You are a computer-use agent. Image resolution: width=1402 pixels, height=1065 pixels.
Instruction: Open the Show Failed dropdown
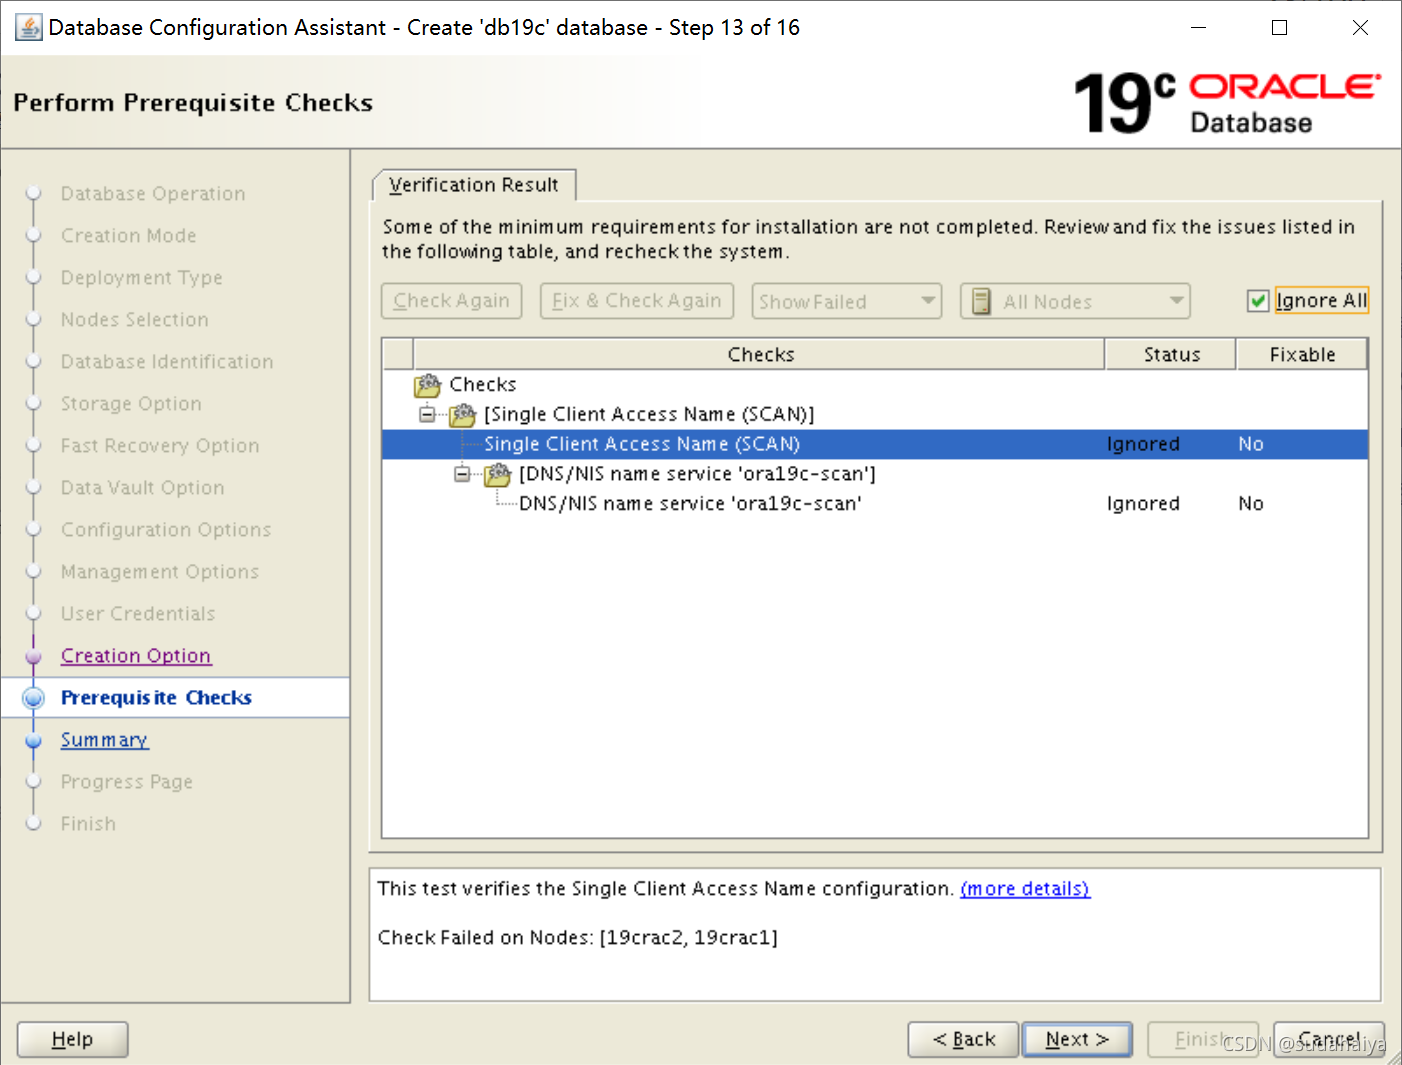pyautogui.click(x=846, y=301)
